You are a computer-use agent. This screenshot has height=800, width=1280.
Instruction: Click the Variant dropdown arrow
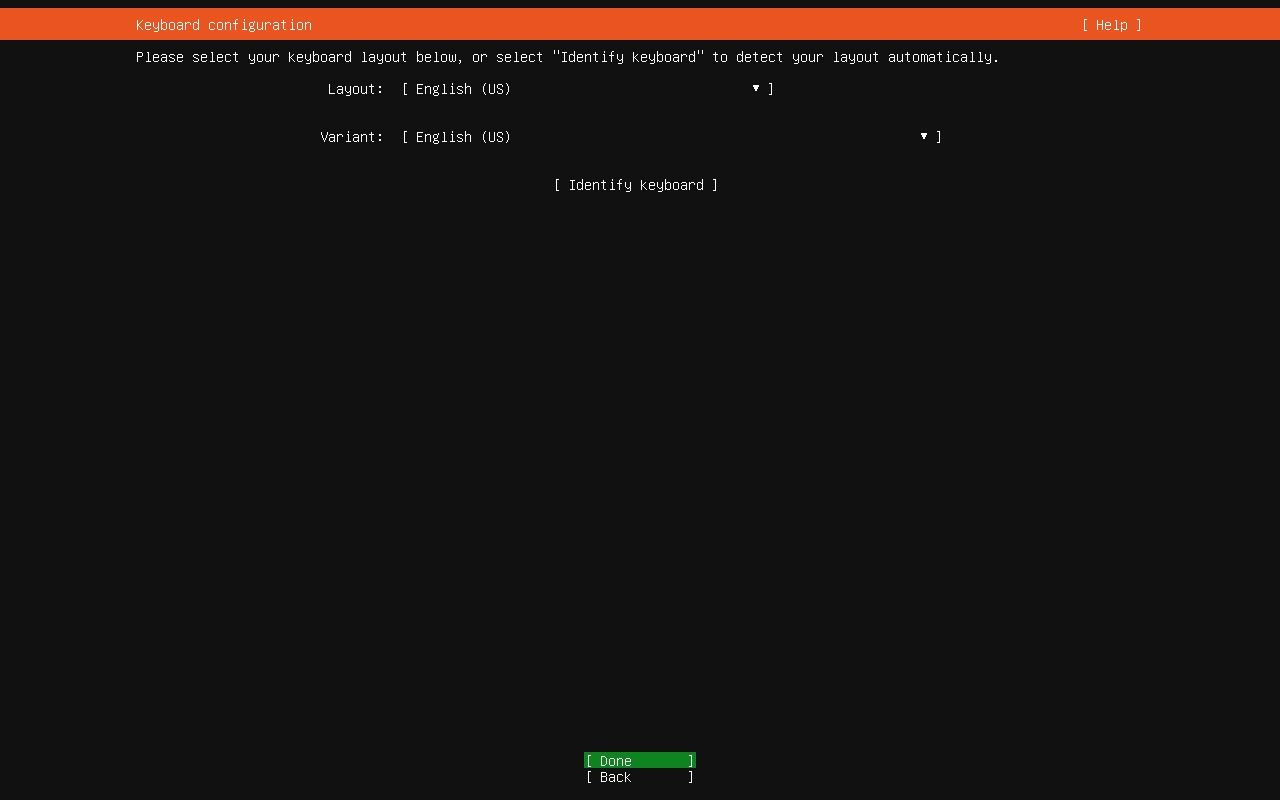pyautogui.click(x=922, y=137)
